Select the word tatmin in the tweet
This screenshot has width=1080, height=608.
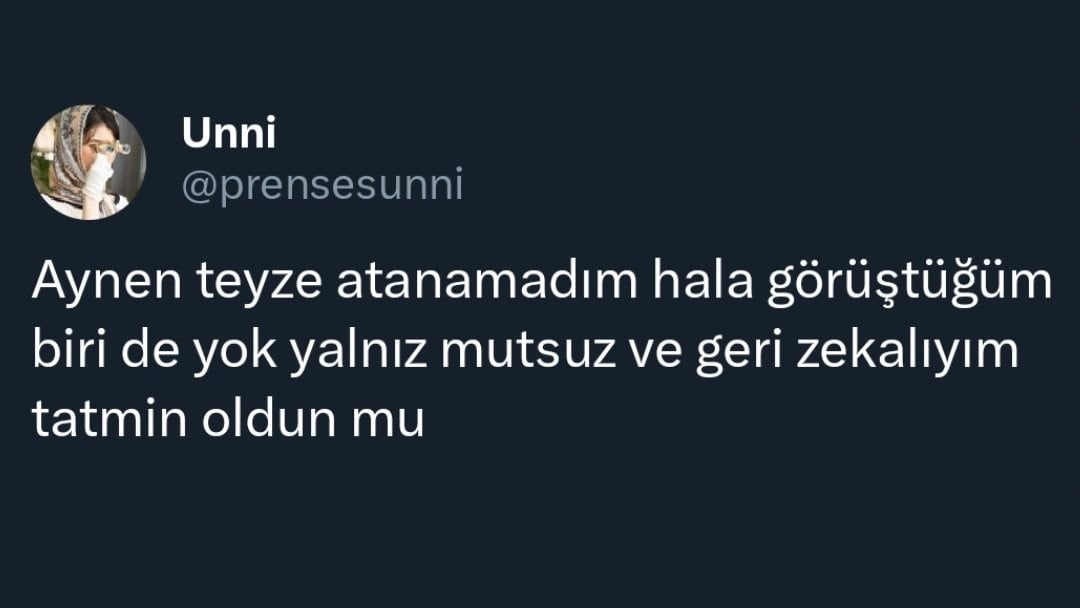click(x=109, y=420)
